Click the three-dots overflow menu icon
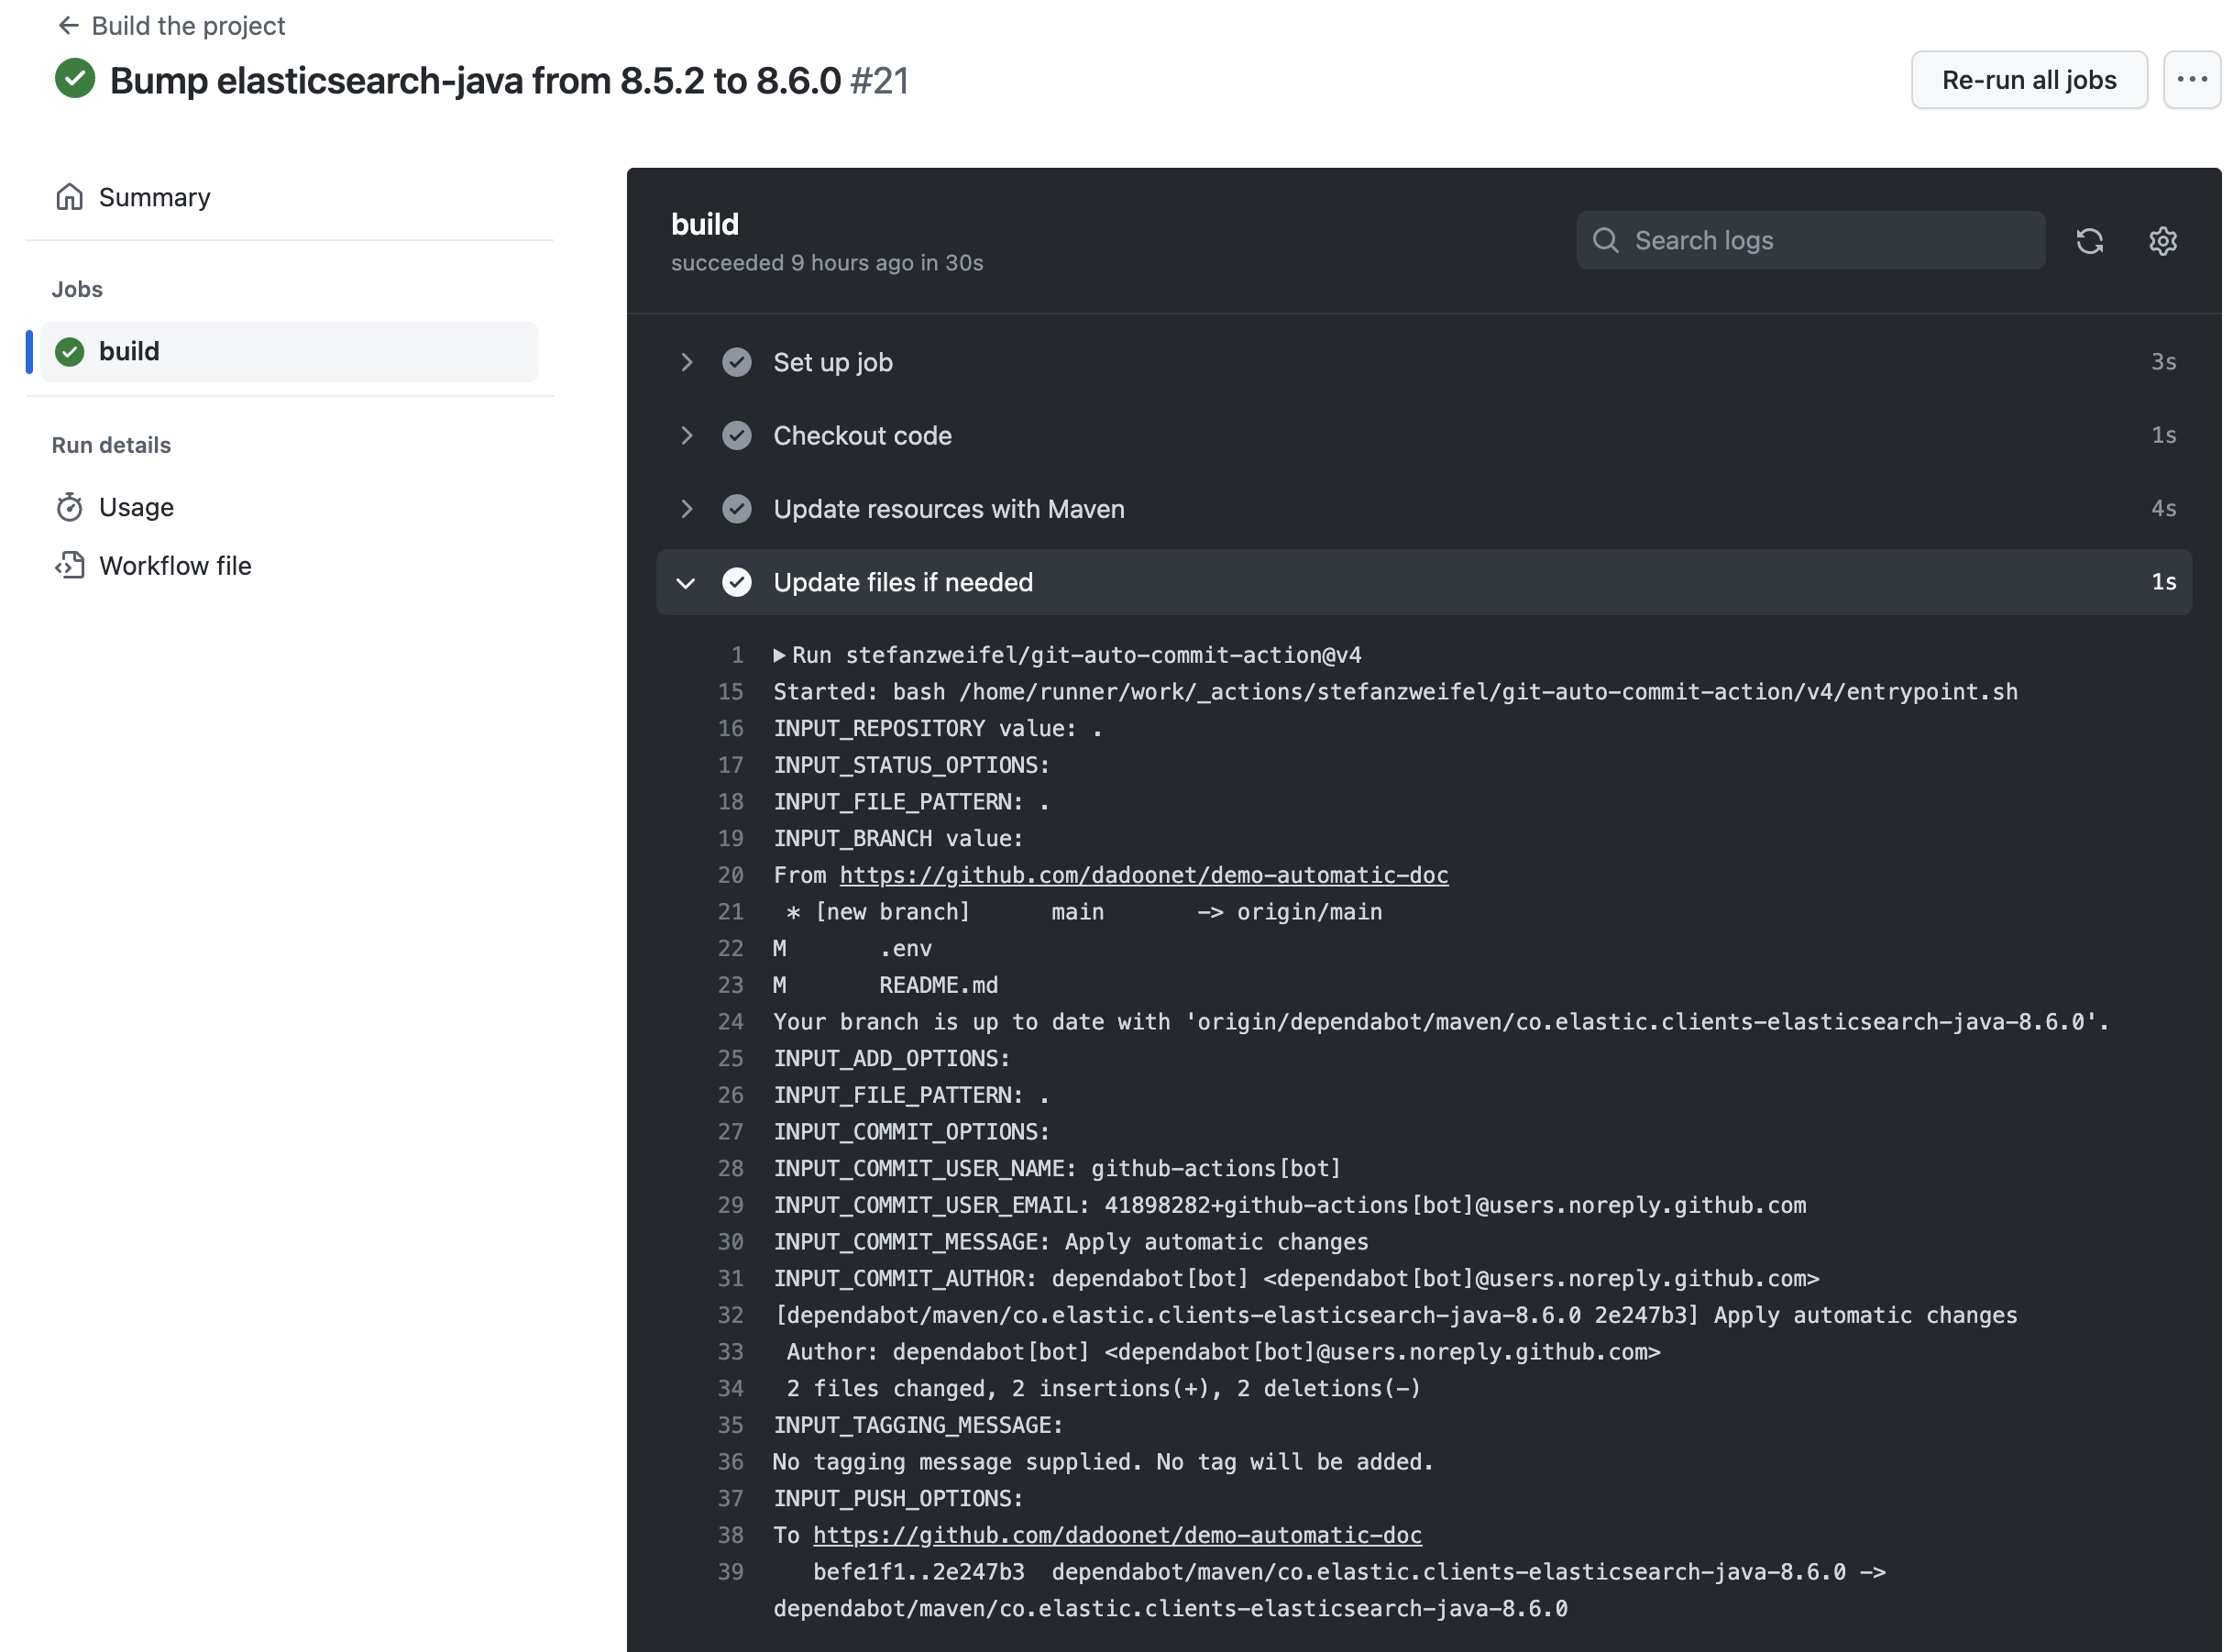2233x1652 pixels. (2190, 80)
